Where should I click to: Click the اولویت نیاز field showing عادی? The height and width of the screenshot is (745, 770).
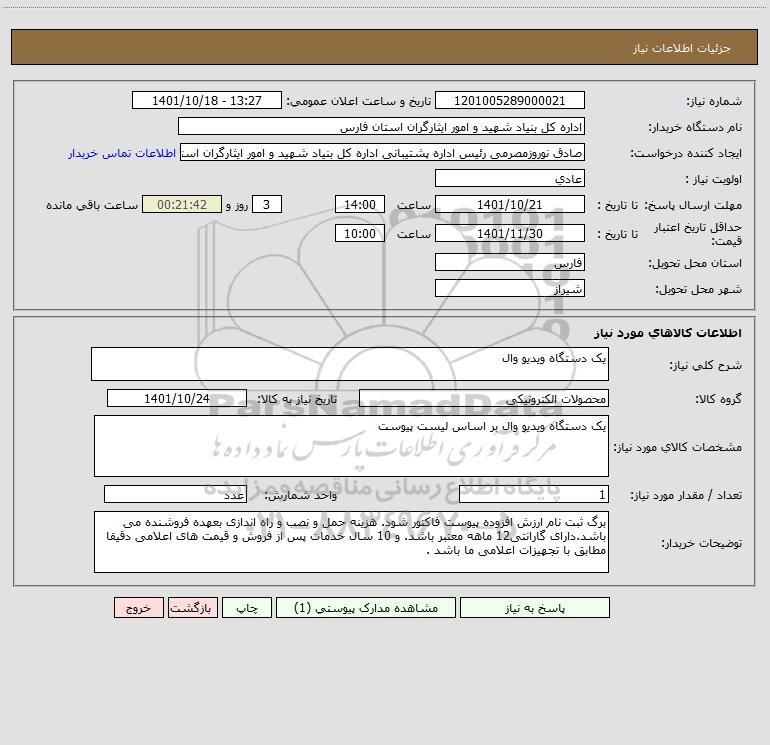pos(510,178)
